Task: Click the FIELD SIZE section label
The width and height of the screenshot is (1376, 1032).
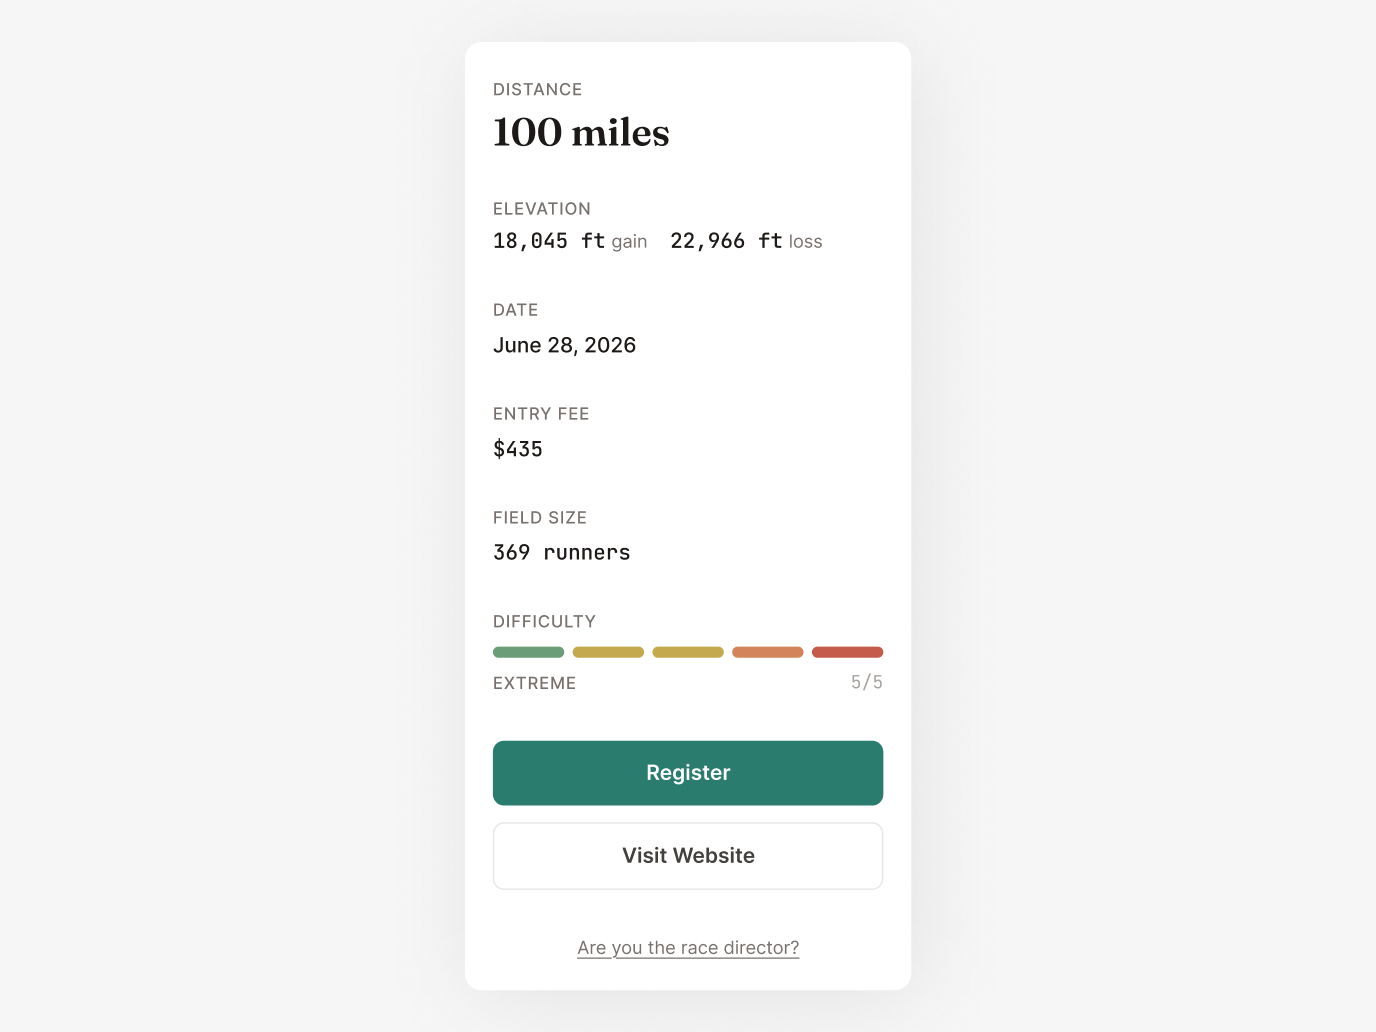Action: pos(539,517)
